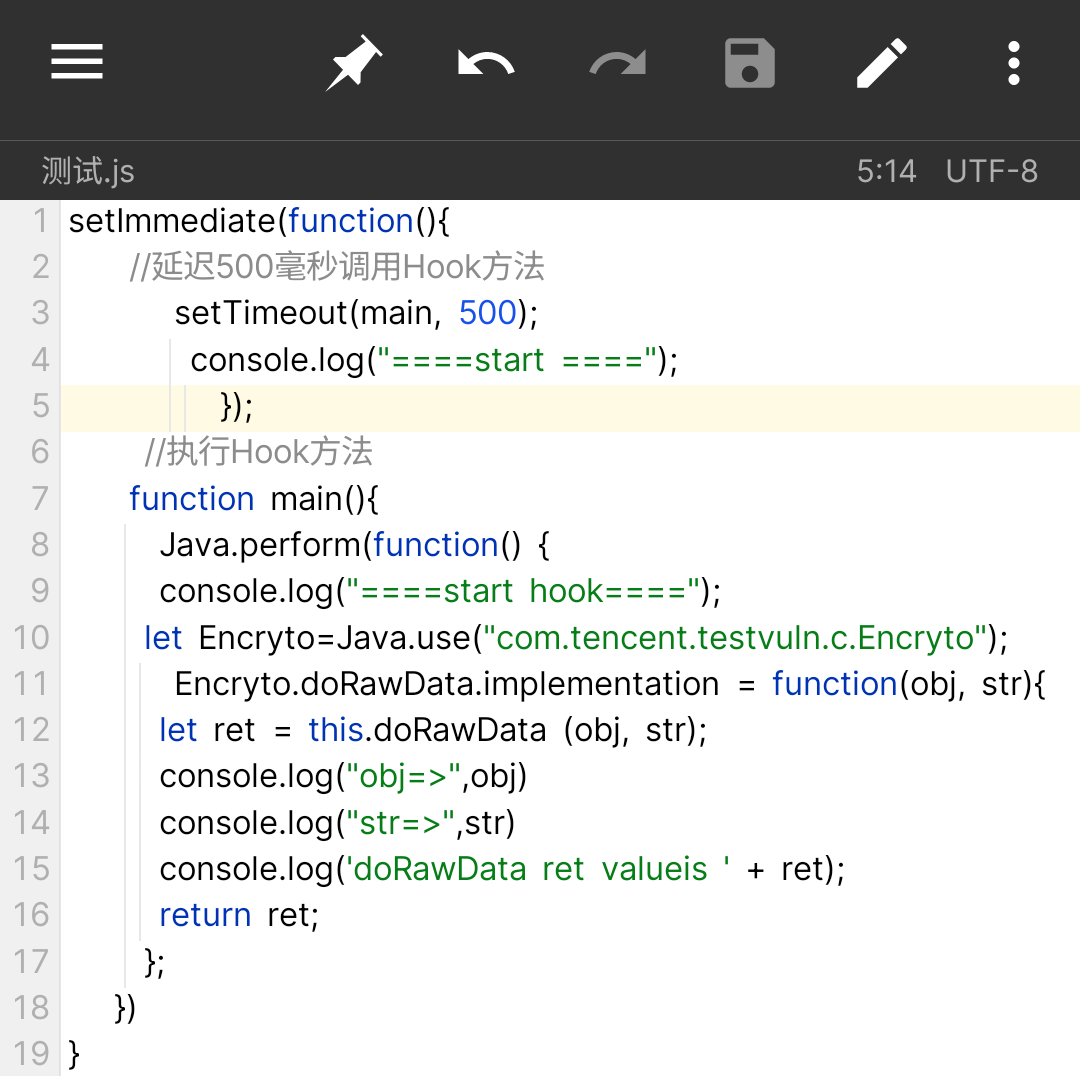Click the pin icon in toolbar
The width and height of the screenshot is (1080, 1076).
[x=355, y=64]
